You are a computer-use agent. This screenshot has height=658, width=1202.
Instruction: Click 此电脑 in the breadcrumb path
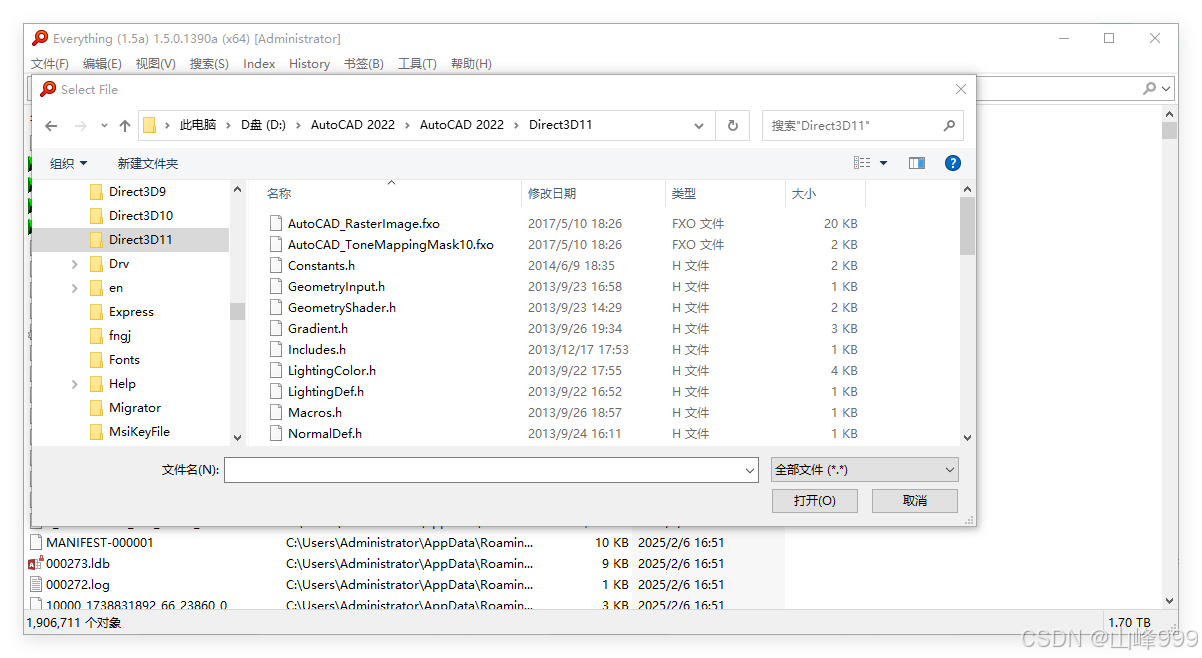pyautogui.click(x=198, y=126)
